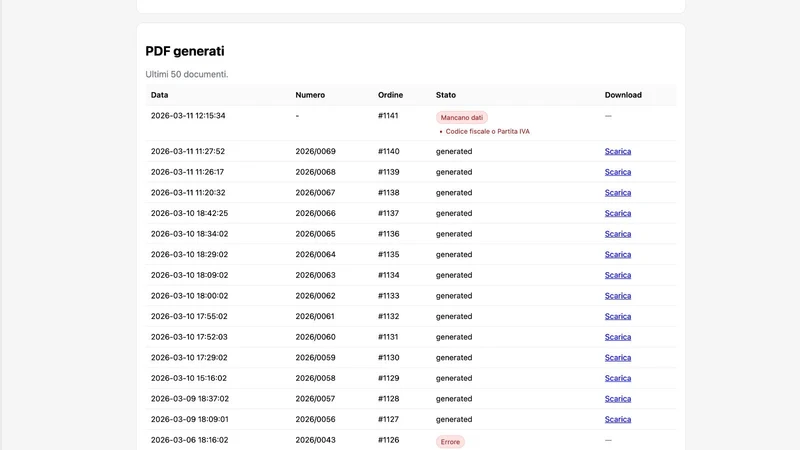This screenshot has height=450, width=800.
Task: Select date 2026-03-10 18:00:02
Action: pyautogui.click(x=189, y=296)
